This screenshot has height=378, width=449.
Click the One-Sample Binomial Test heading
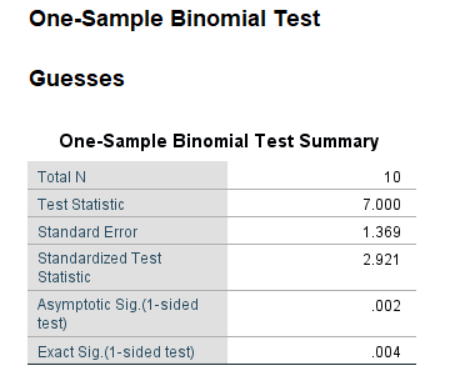coord(175,19)
